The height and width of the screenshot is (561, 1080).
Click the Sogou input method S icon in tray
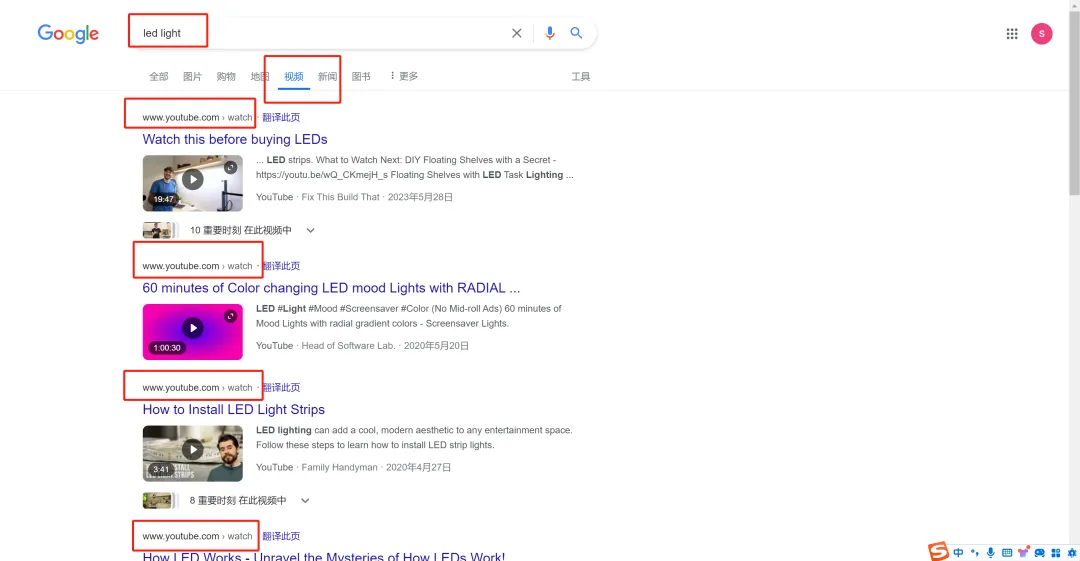[938, 551]
